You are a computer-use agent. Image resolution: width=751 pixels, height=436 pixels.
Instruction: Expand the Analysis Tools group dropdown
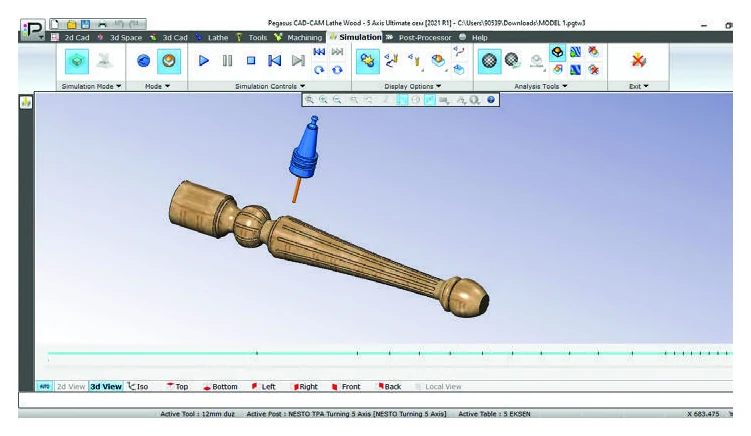[541, 86]
